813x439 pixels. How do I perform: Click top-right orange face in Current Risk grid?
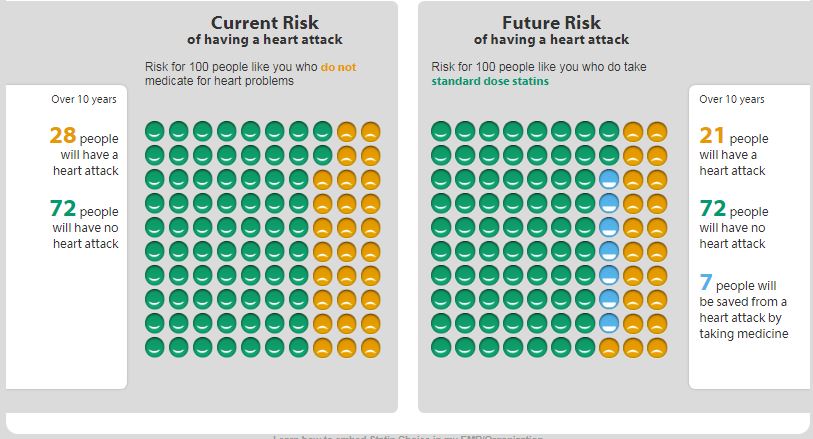[371, 131]
